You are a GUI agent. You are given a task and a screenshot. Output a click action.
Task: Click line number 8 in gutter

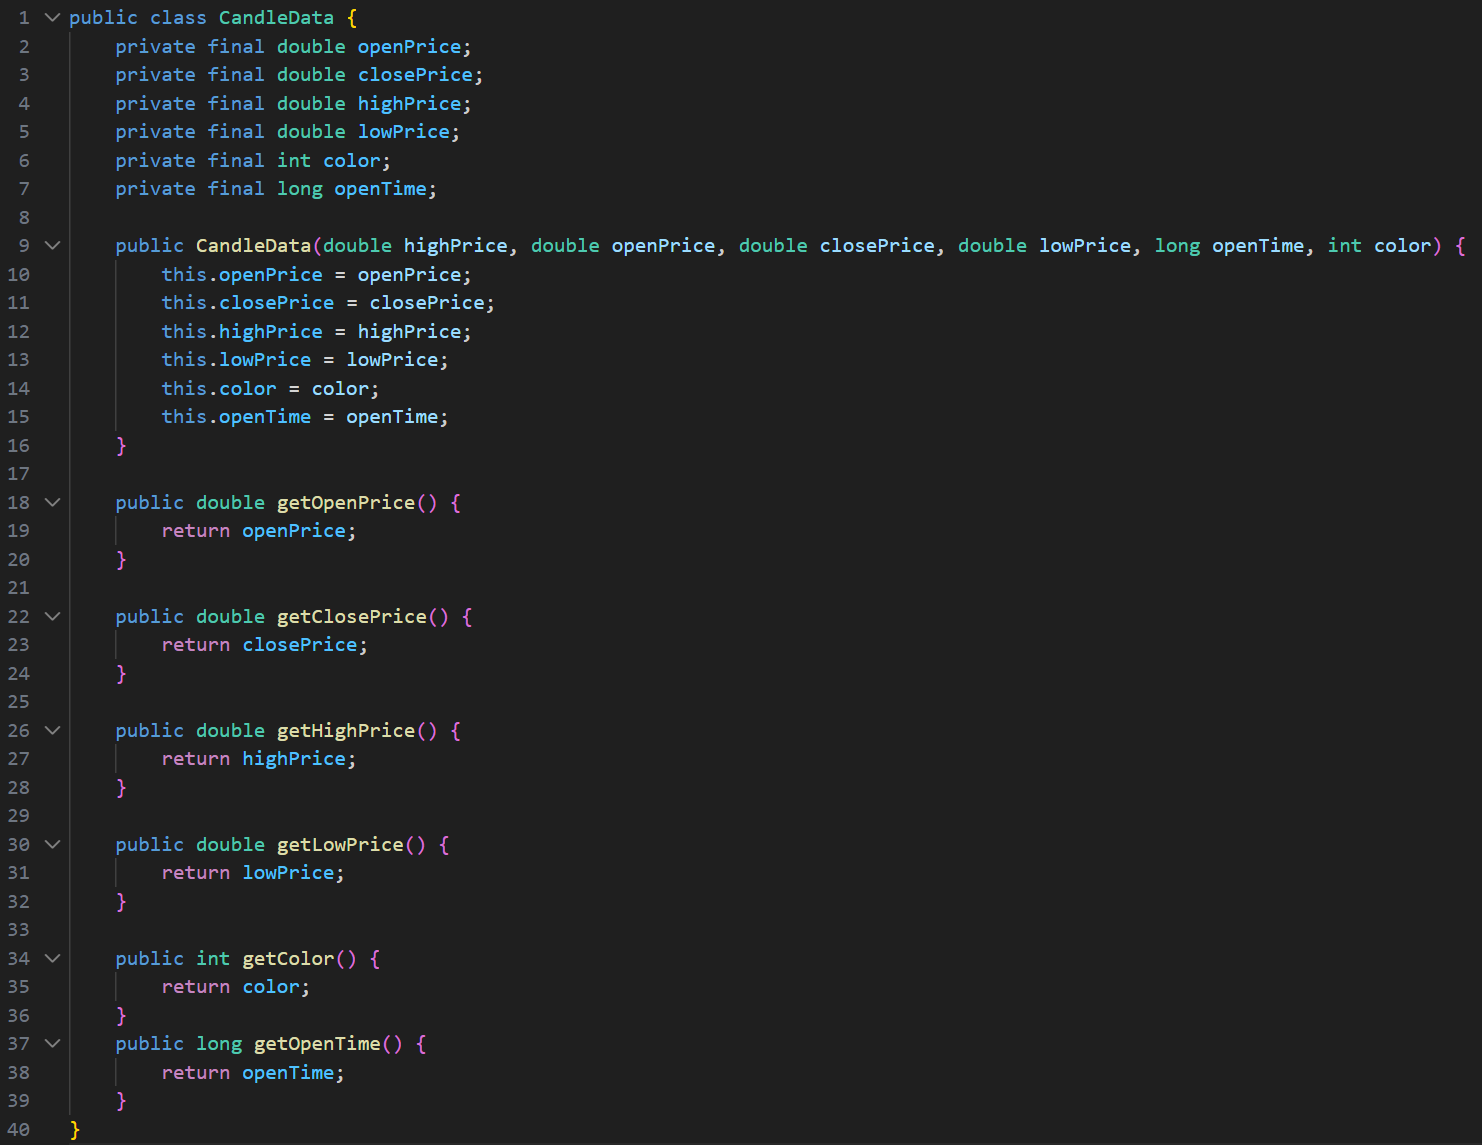coord(24,218)
